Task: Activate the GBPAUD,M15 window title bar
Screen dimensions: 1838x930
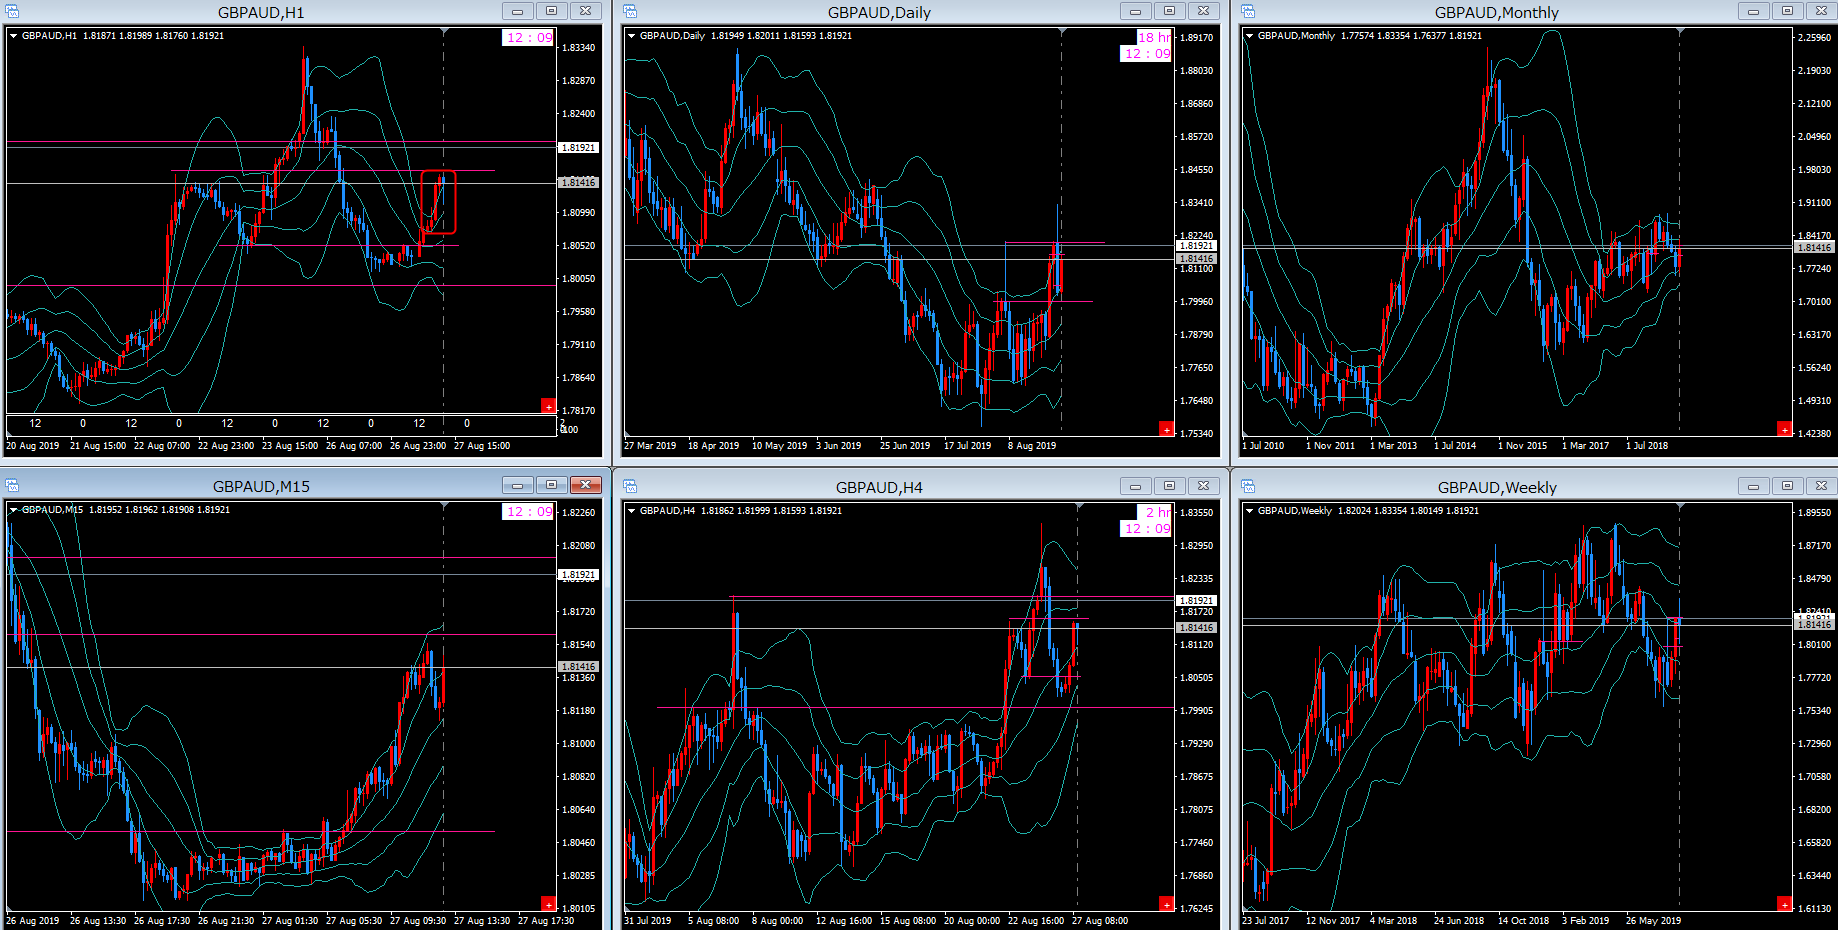Action: [x=261, y=487]
